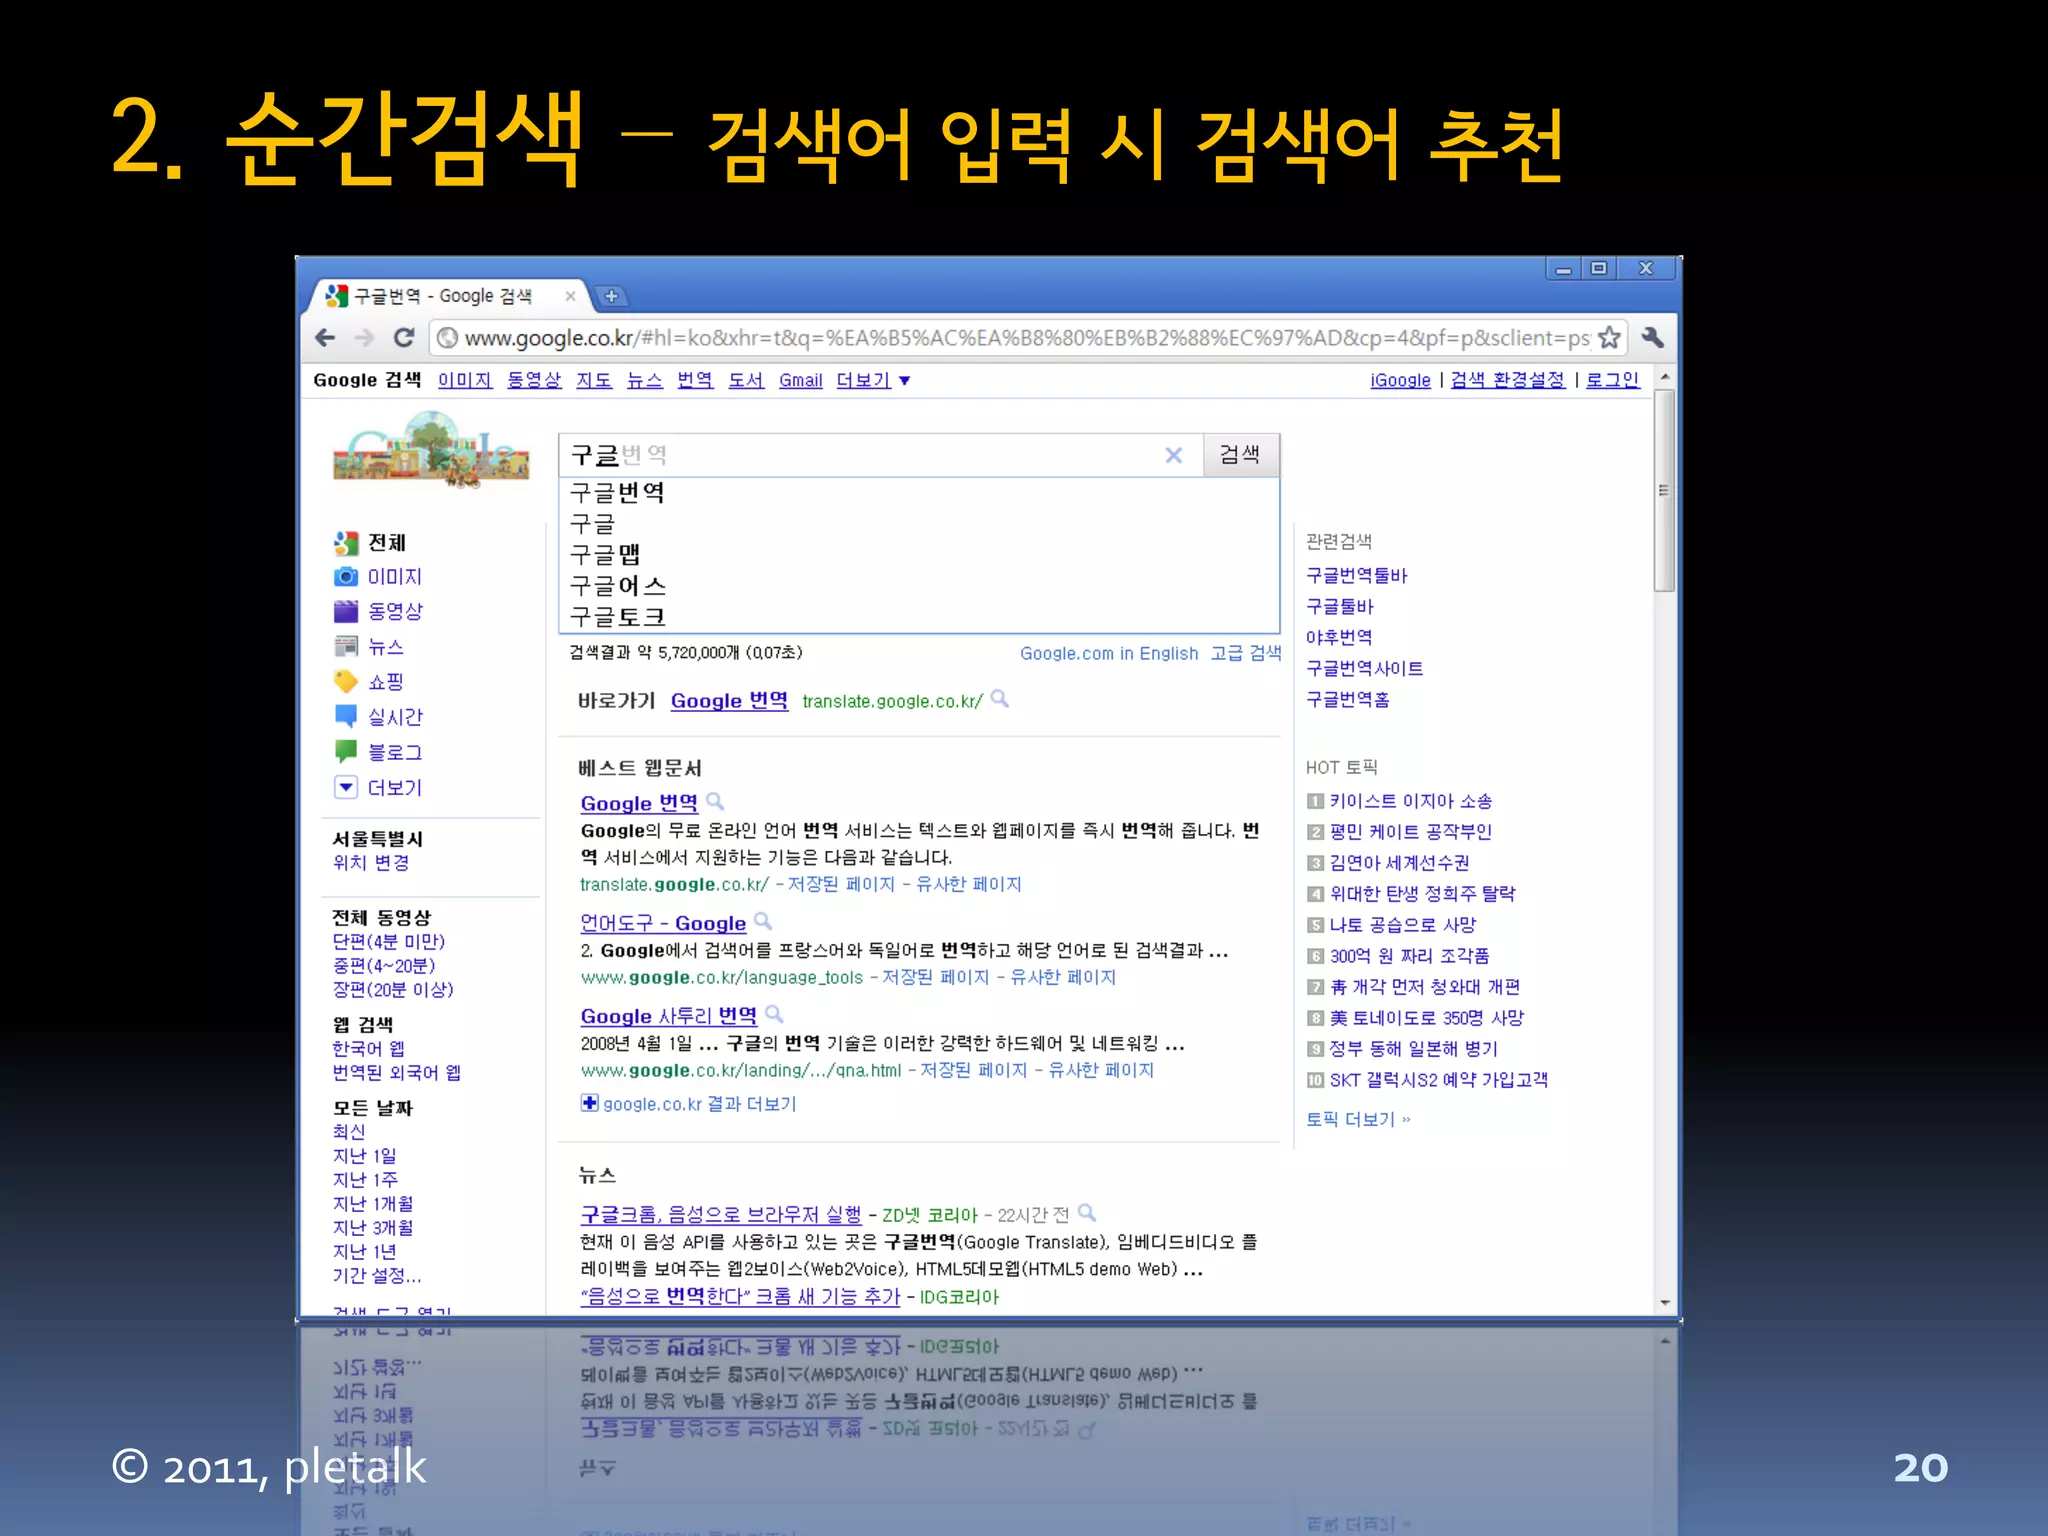Open the 더보기 dropdown in top navigation bar

(x=873, y=380)
